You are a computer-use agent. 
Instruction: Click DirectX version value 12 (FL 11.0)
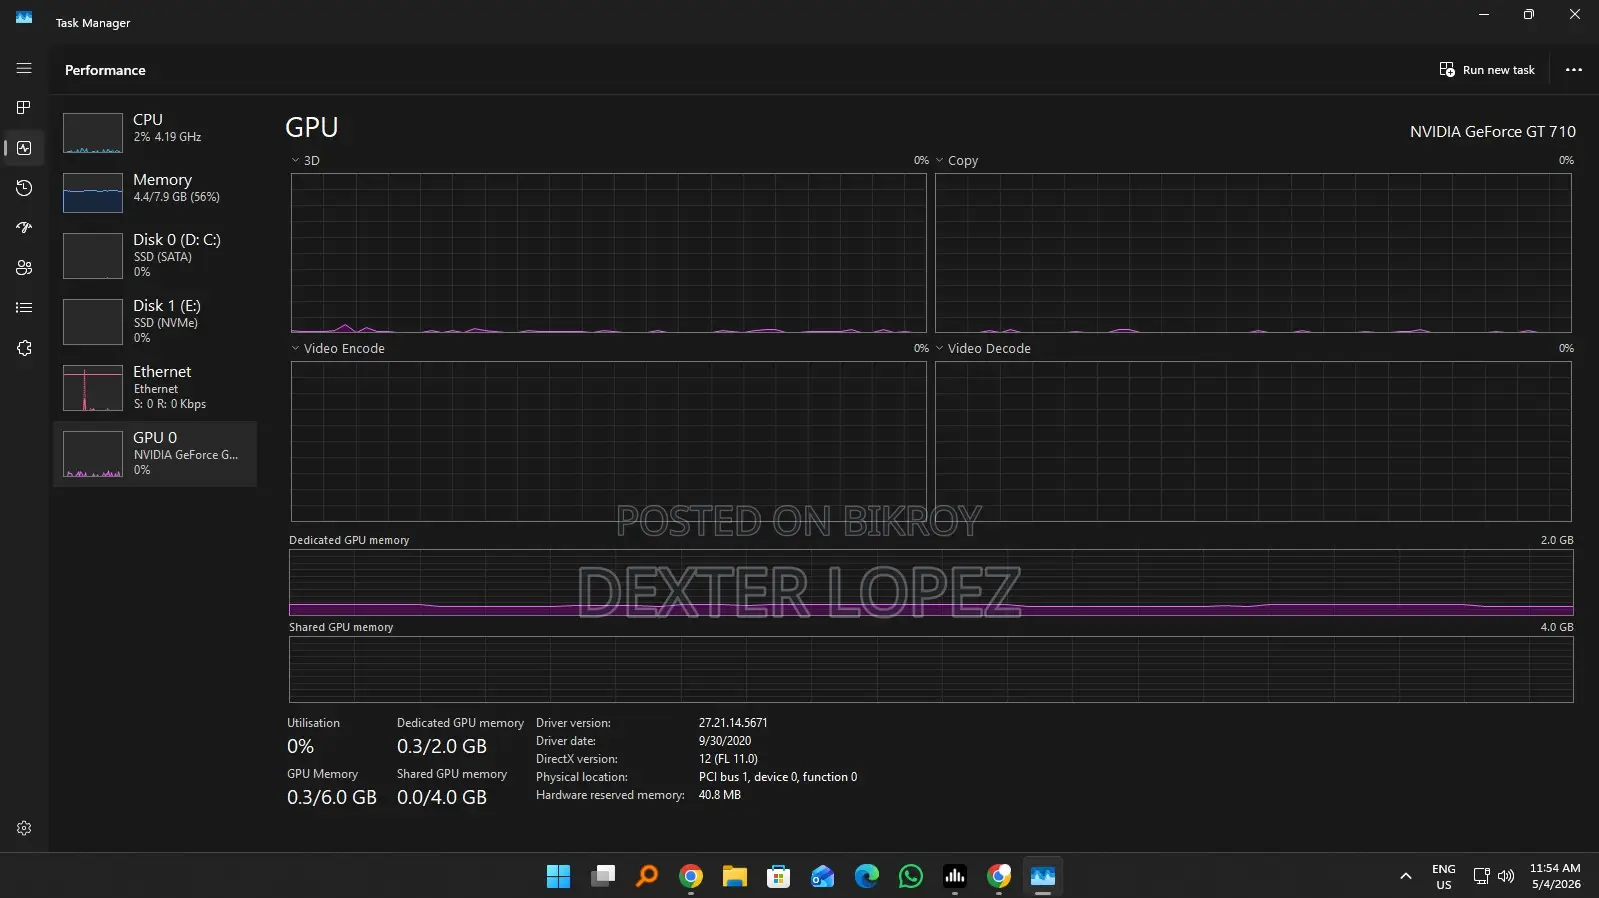point(728,759)
